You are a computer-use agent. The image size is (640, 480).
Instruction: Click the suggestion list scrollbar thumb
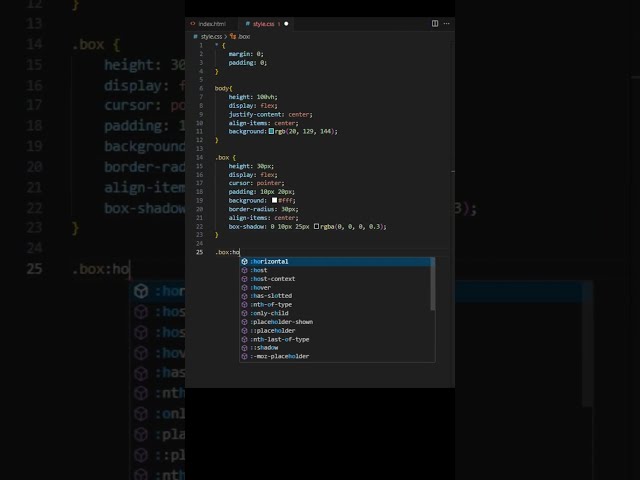point(433,284)
